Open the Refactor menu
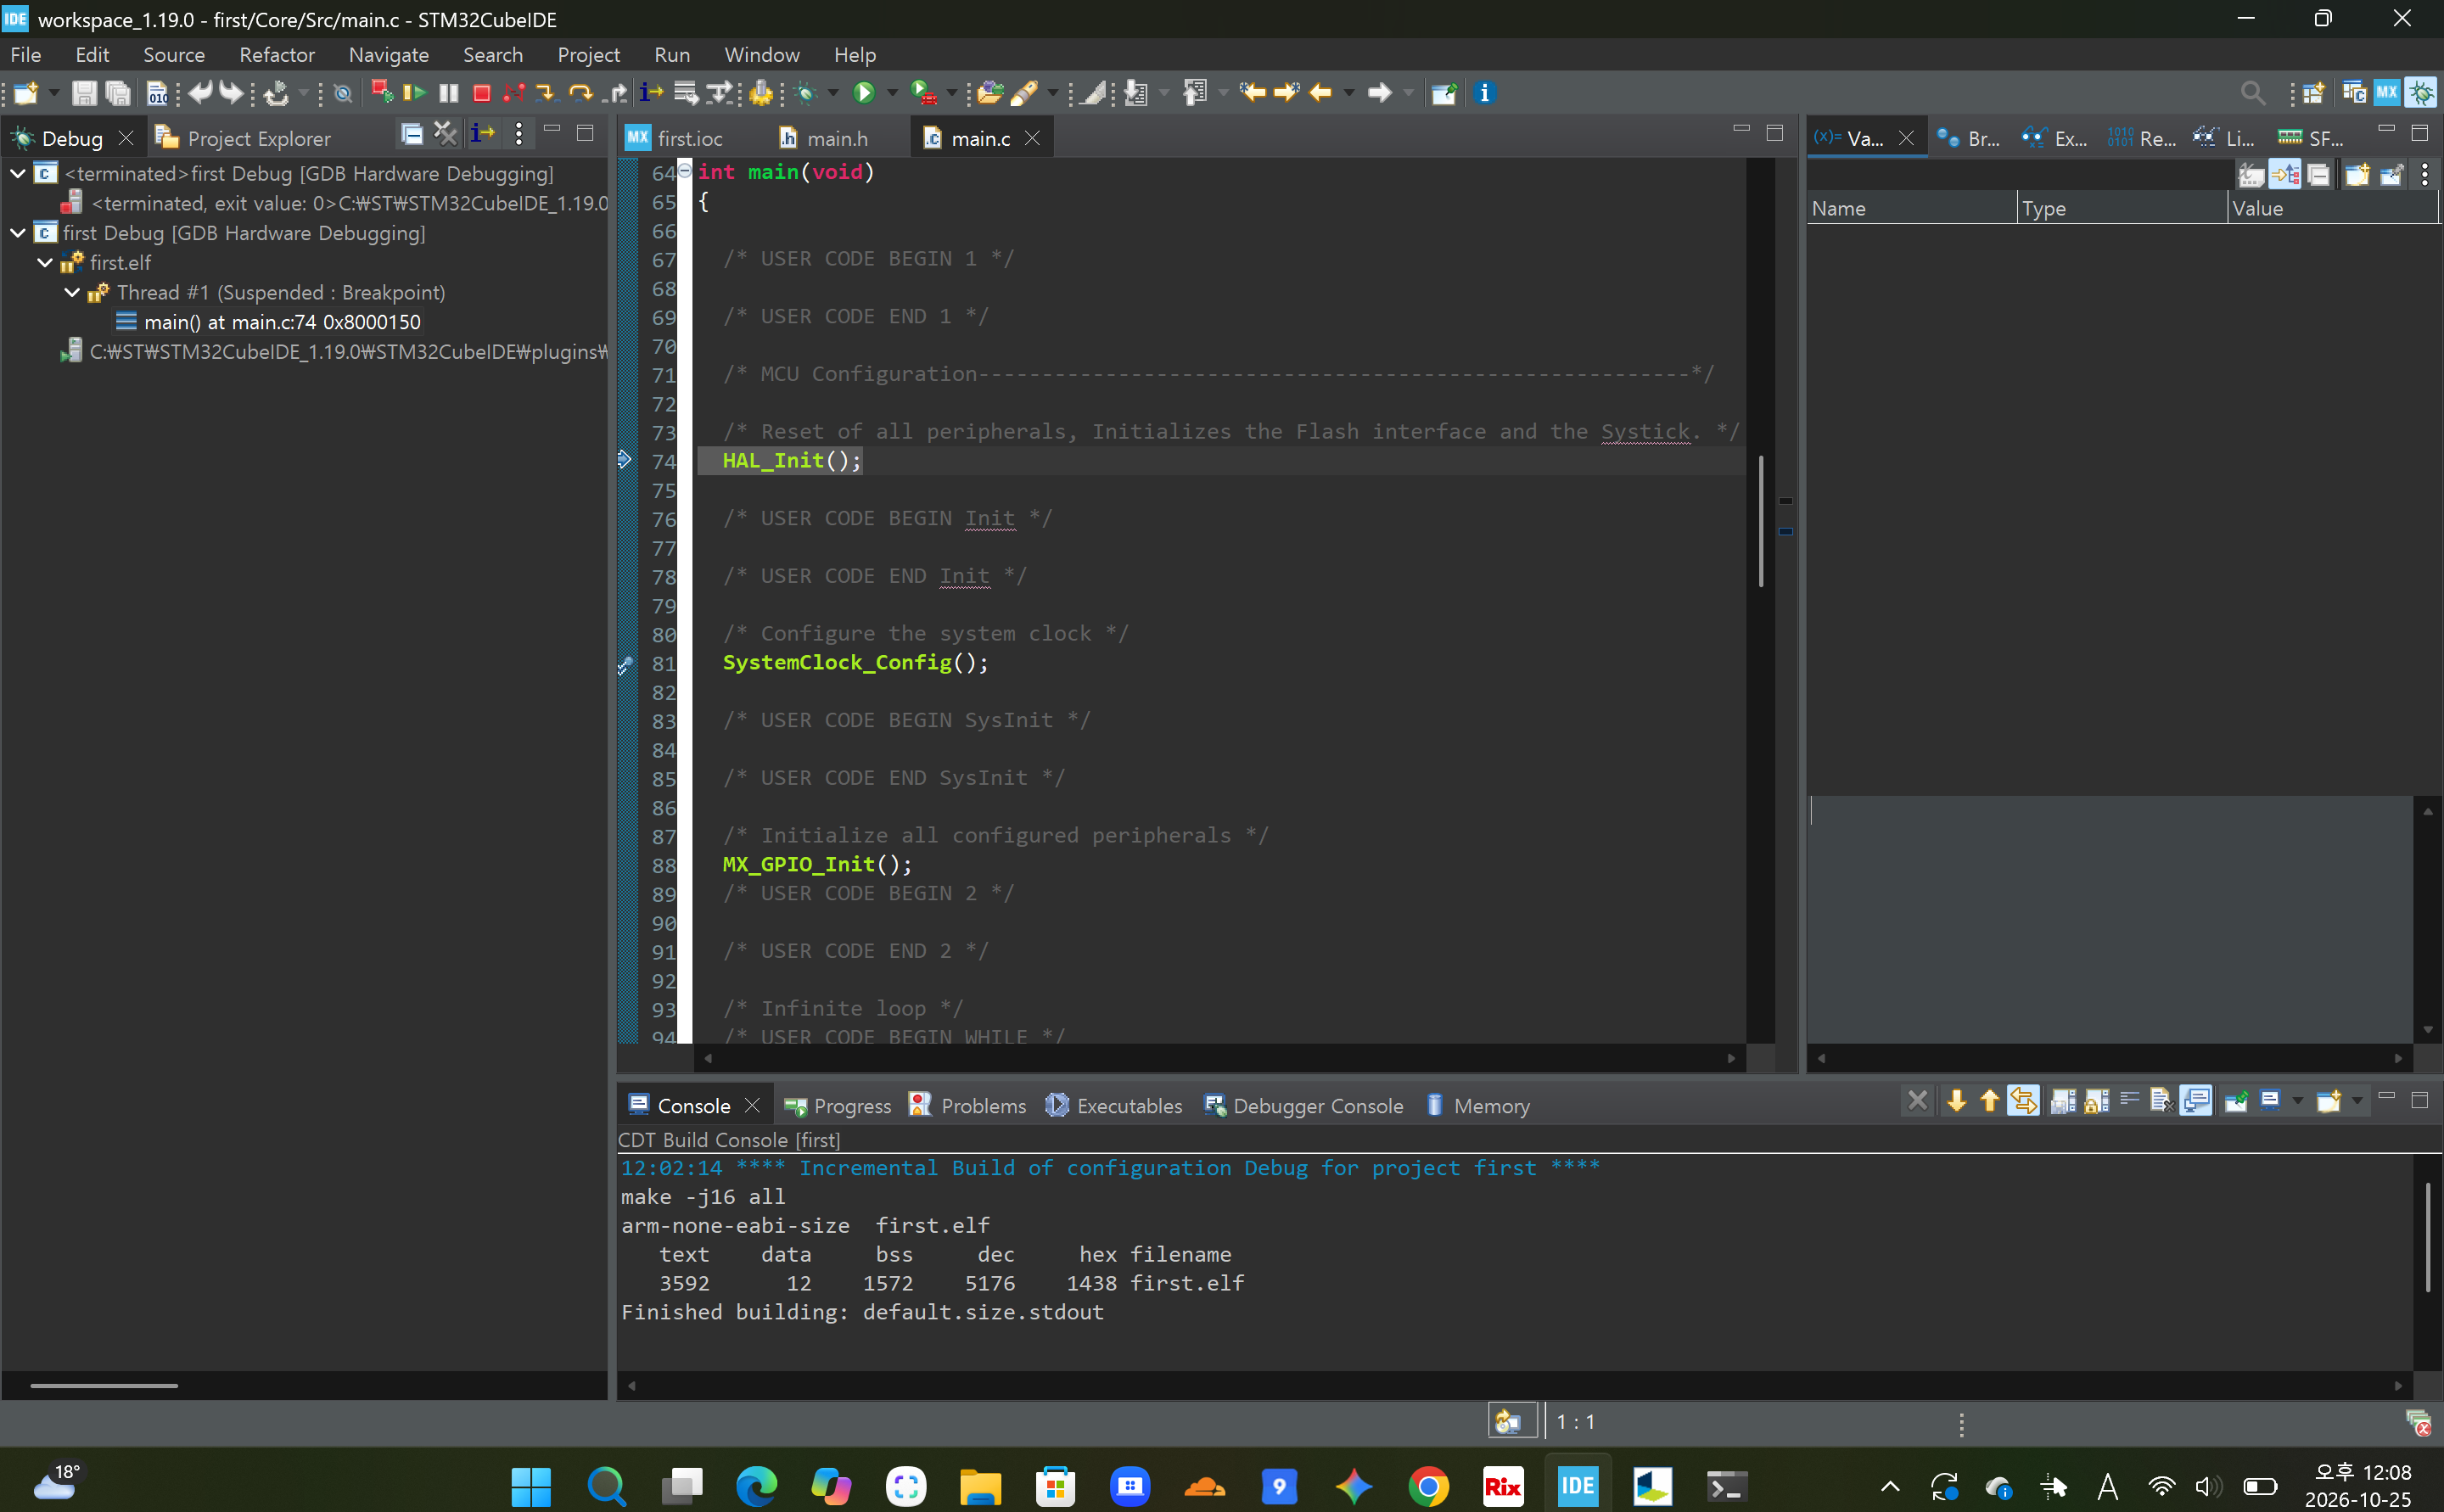This screenshot has width=2444, height=1512. (x=276, y=55)
